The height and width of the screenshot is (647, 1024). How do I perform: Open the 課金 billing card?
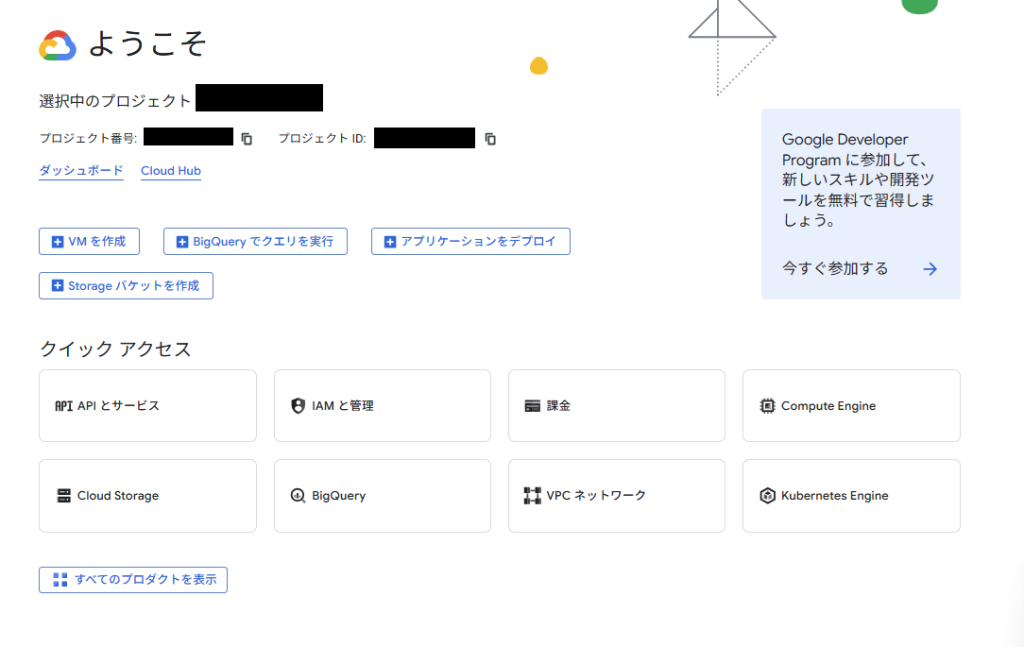[616, 406]
